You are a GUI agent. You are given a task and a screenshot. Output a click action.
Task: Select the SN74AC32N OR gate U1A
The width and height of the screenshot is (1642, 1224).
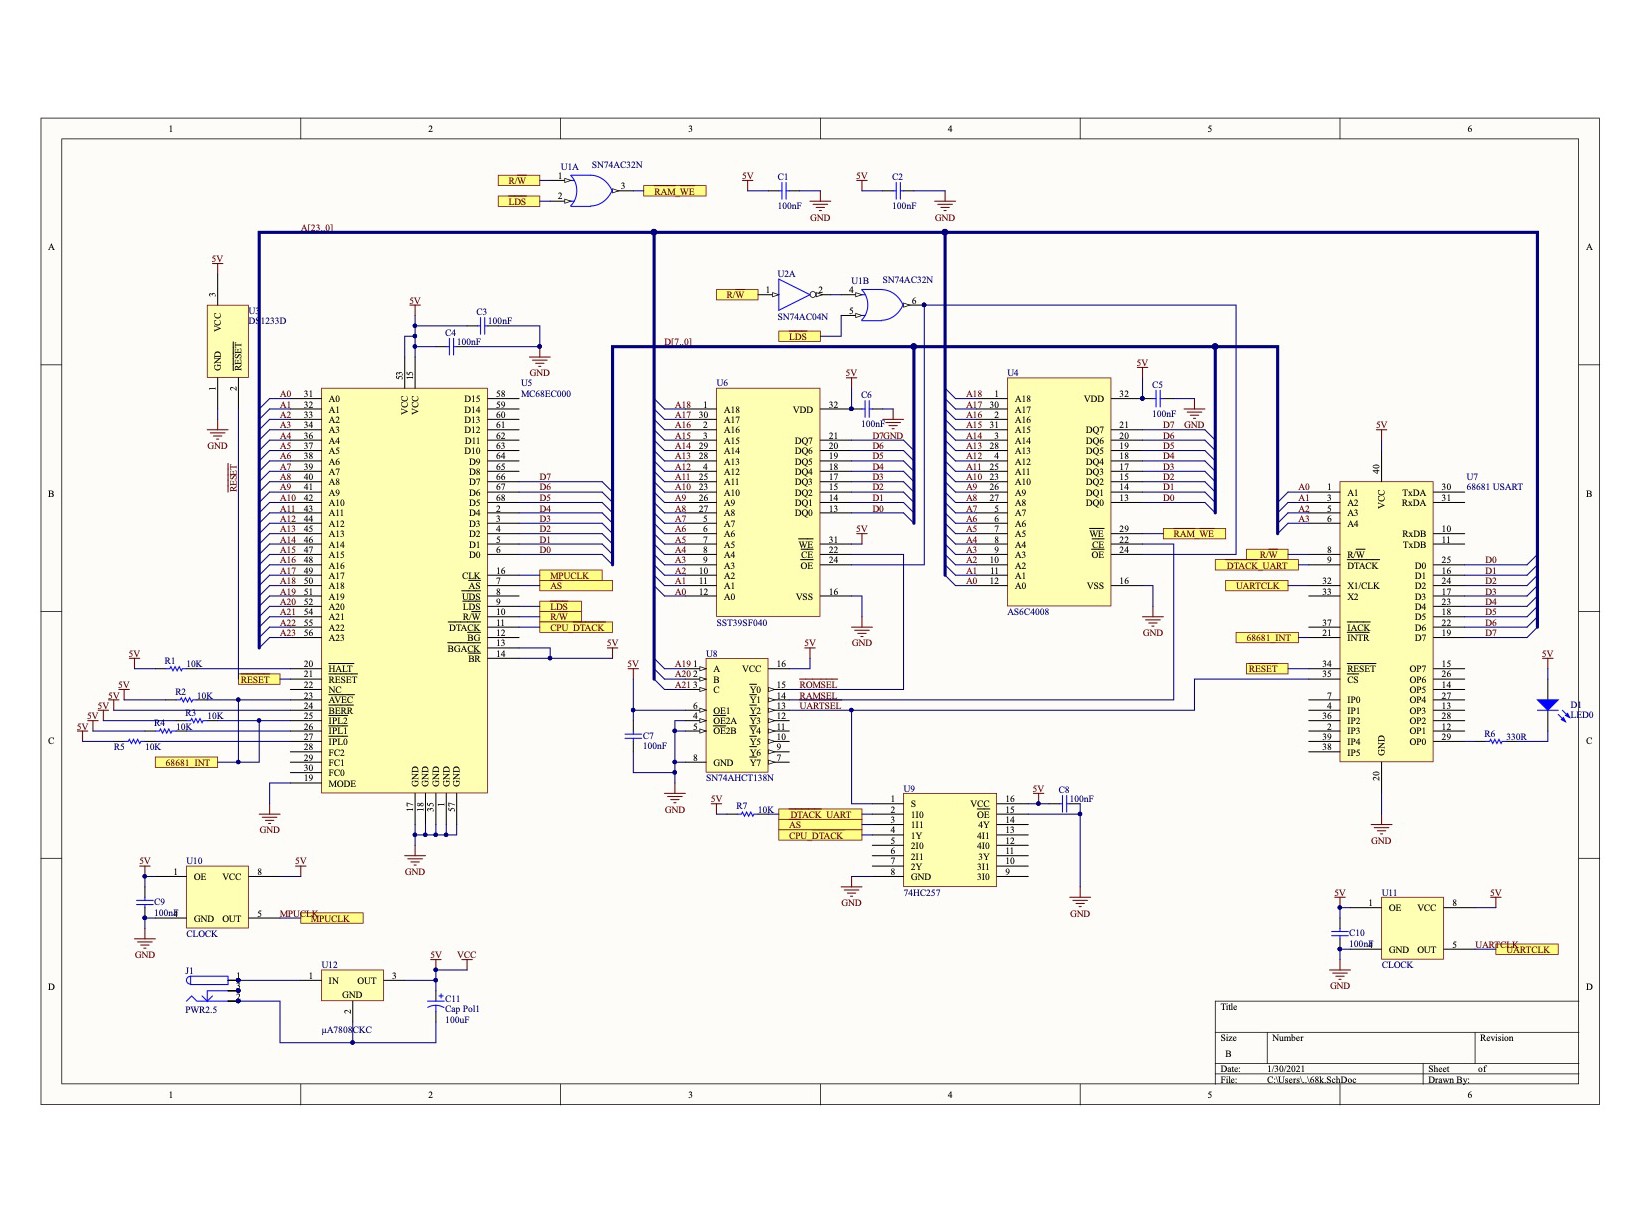pyautogui.click(x=594, y=190)
